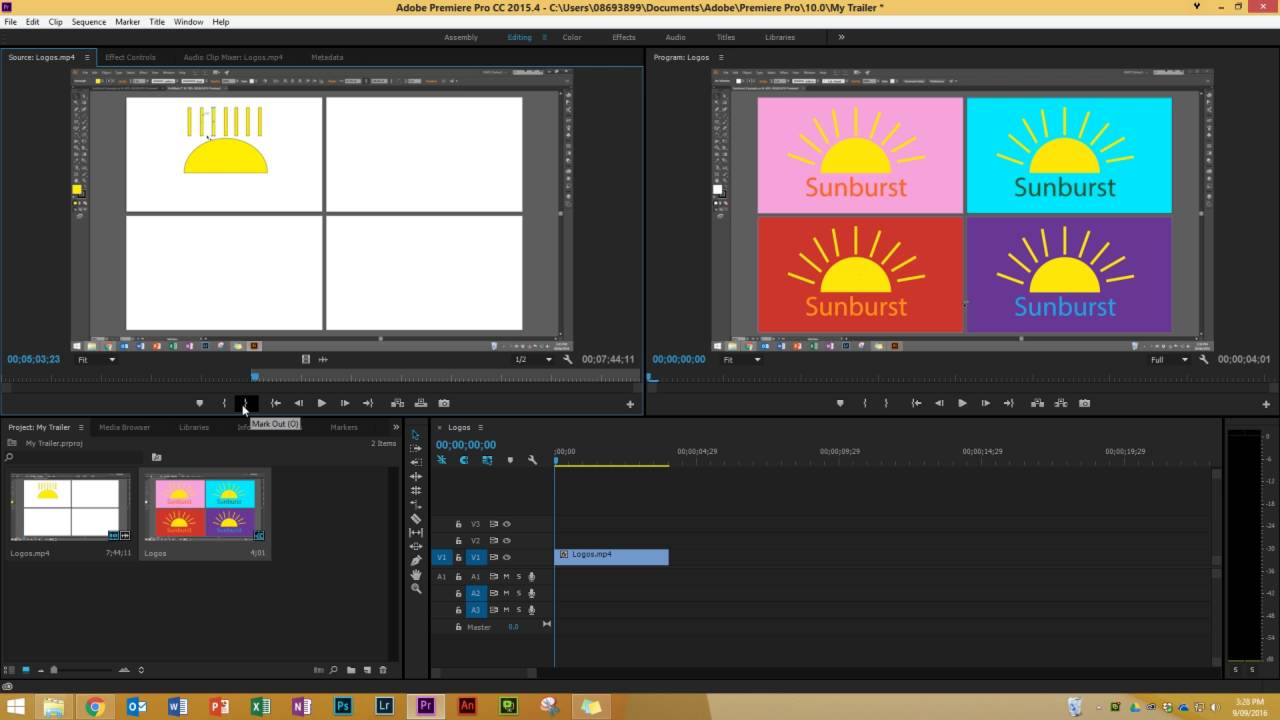Toggle visibility of track V1

pos(507,557)
